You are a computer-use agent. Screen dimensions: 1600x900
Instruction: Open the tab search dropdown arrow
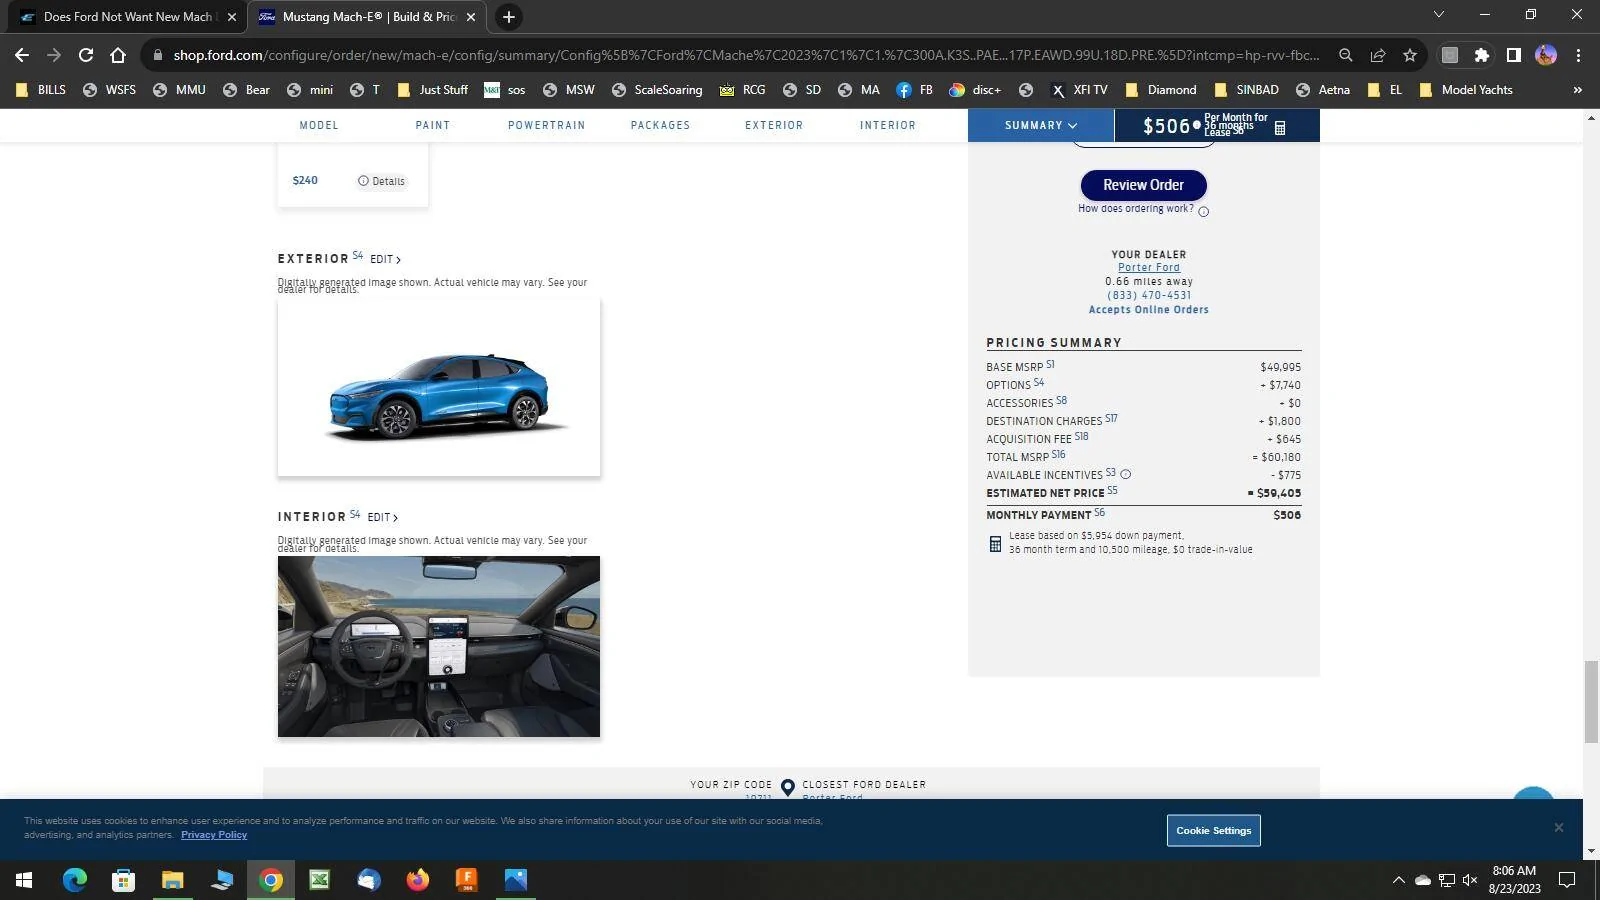(1439, 14)
